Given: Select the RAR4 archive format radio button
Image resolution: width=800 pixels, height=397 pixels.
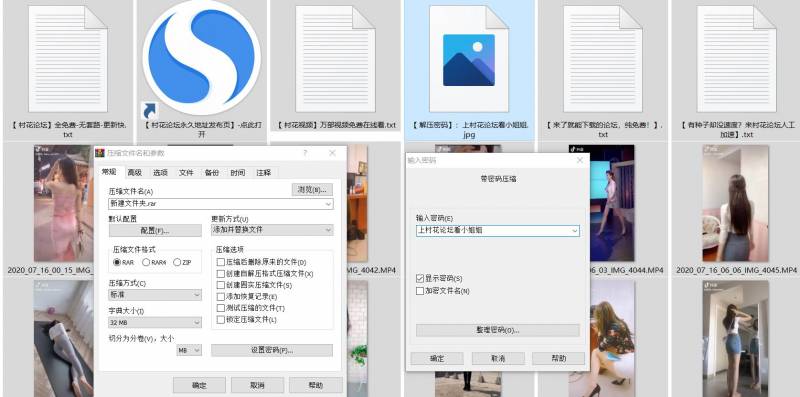Looking at the screenshot, I should [x=146, y=262].
